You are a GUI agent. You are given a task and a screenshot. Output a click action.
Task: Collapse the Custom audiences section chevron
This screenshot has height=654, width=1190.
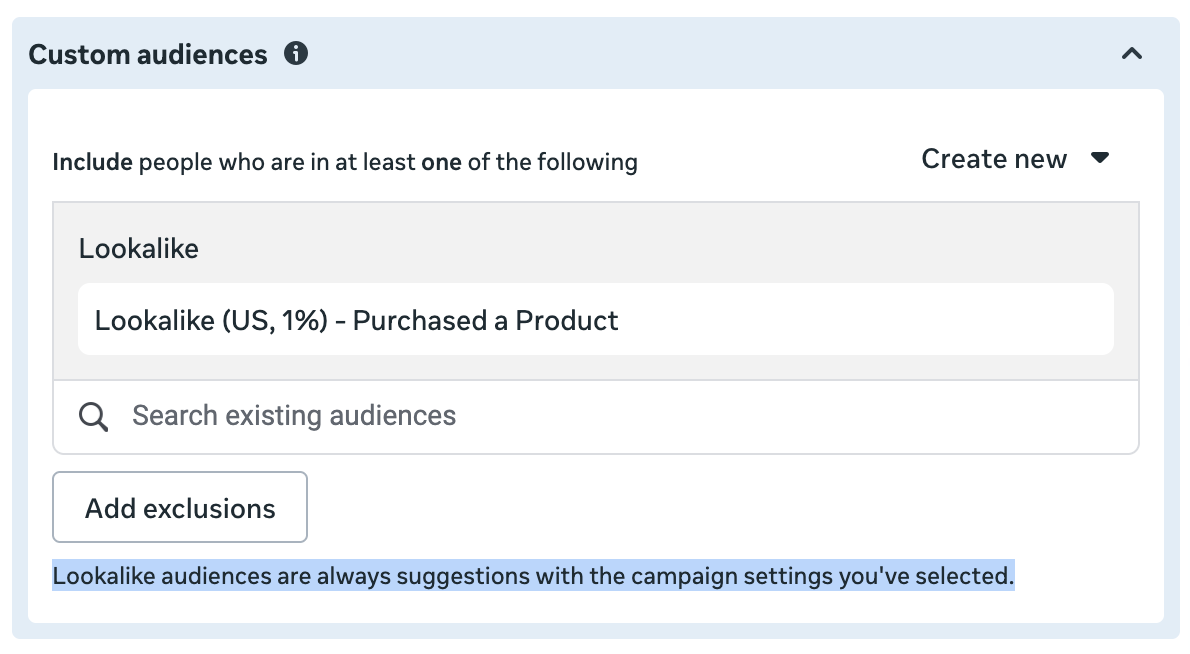pos(1132,54)
